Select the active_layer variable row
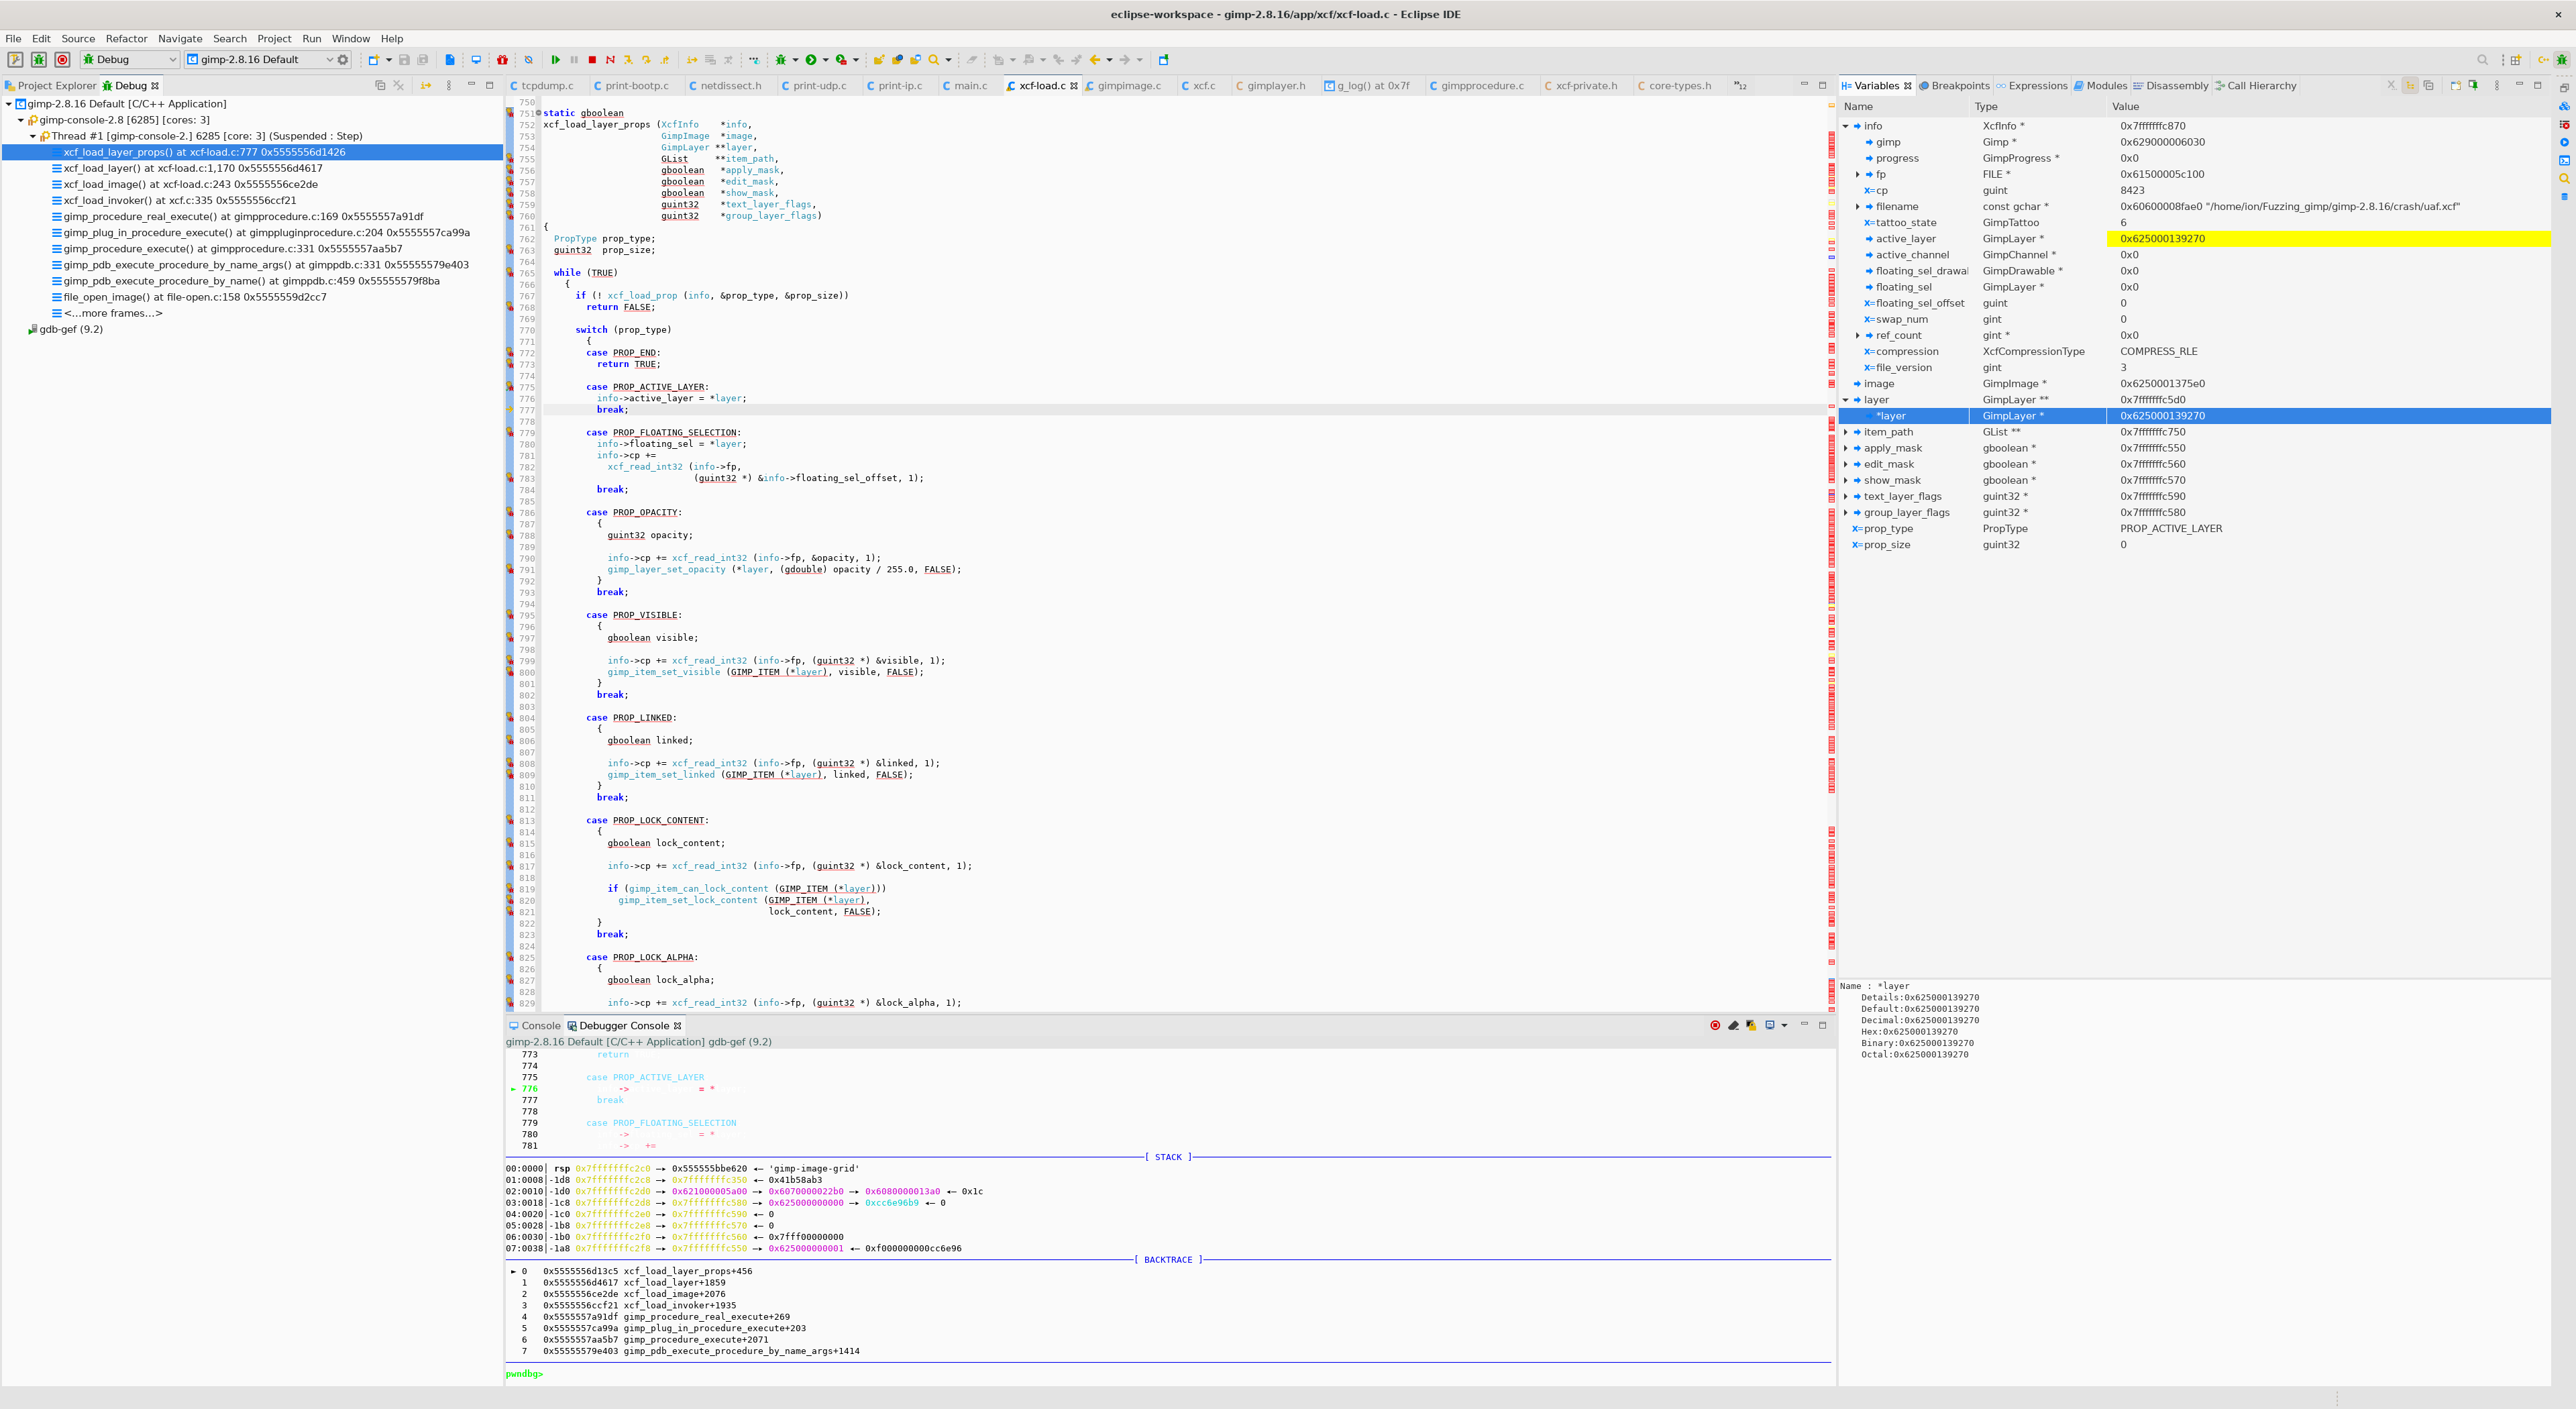 [2194, 239]
